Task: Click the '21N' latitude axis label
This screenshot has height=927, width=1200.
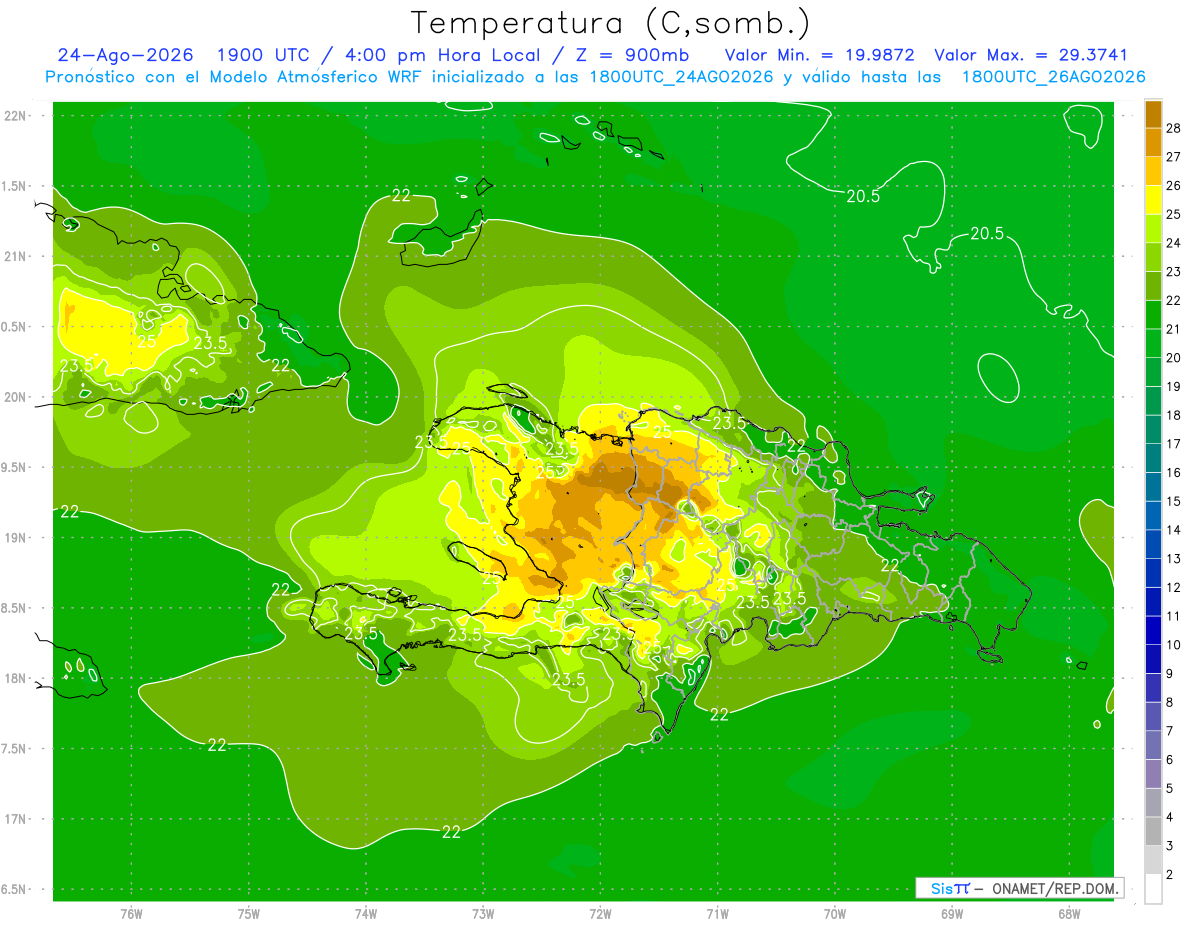Action: tap(15, 257)
